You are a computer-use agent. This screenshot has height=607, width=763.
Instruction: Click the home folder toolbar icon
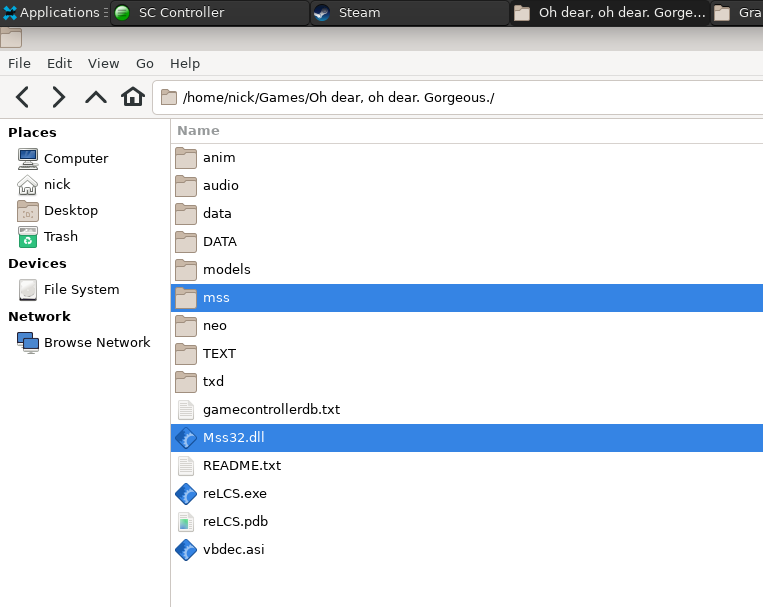click(133, 97)
